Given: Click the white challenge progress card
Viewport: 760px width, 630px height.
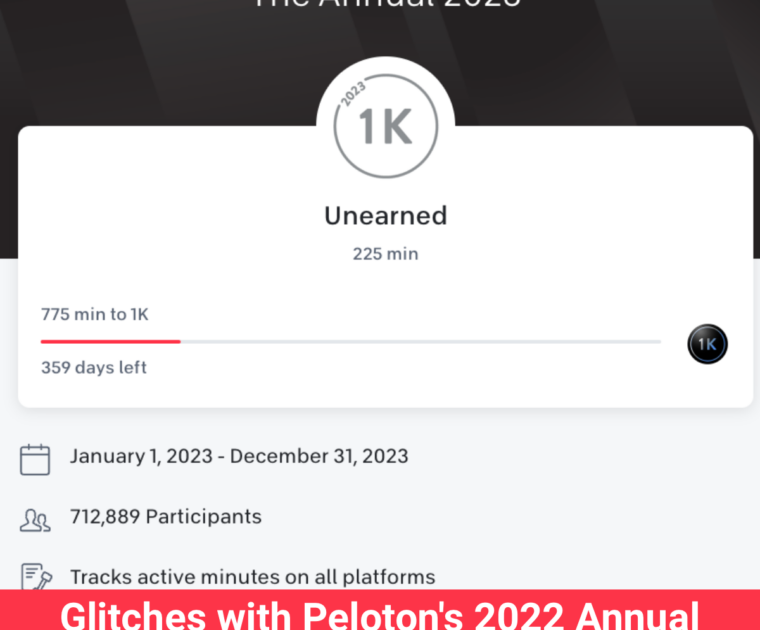Looking at the screenshot, I should pyautogui.click(x=560, y=230).
